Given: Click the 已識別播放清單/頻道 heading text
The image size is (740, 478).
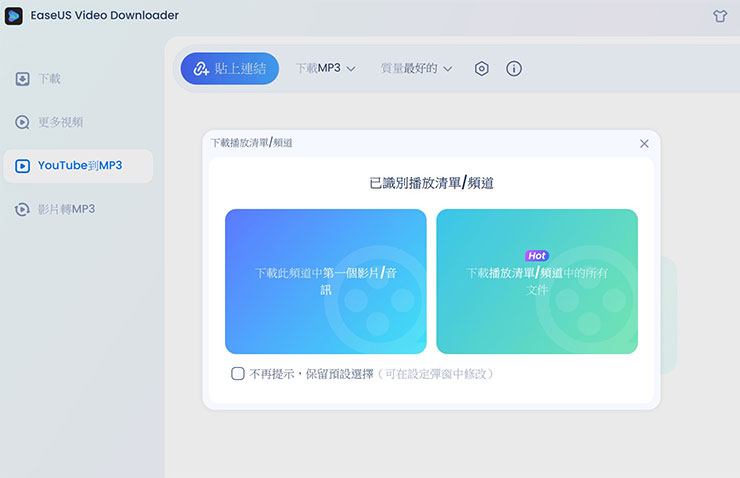Looking at the screenshot, I should (x=431, y=183).
